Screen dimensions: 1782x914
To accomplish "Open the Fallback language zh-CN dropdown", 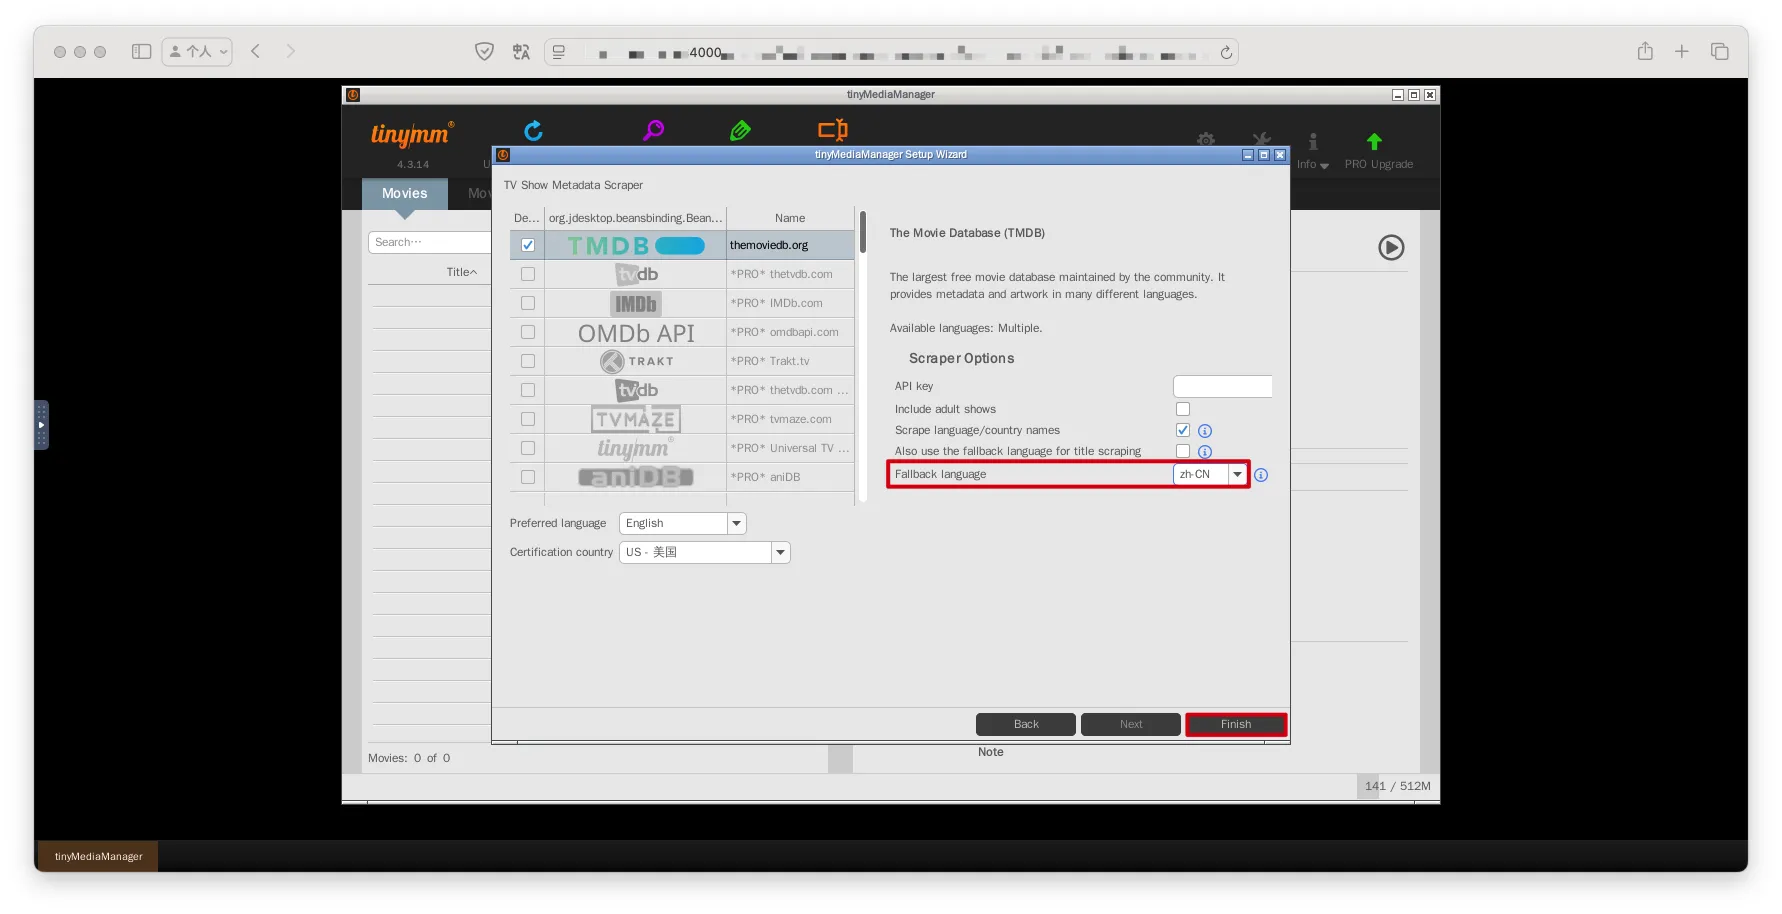I will tap(1237, 474).
